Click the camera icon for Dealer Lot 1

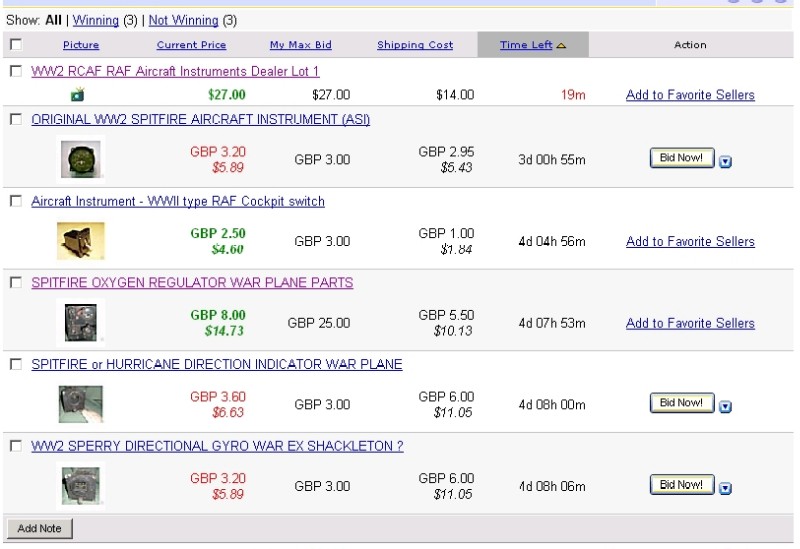78,94
